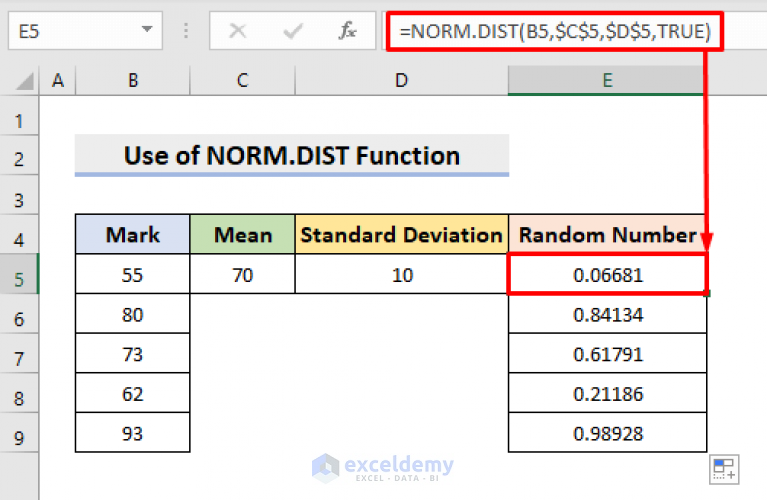Image resolution: width=767 pixels, height=500 pixels.
Task: Click the 'Standard Deviation' header cell
Action: click(402, 234)
